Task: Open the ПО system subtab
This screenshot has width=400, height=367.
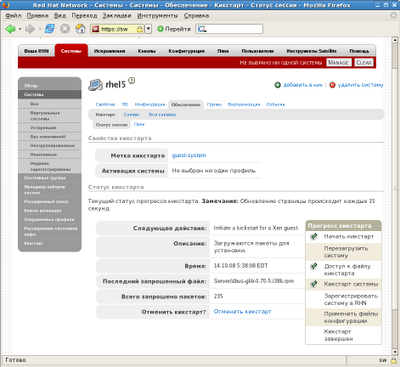Action: pyautogui.click(x=125, y=104)
